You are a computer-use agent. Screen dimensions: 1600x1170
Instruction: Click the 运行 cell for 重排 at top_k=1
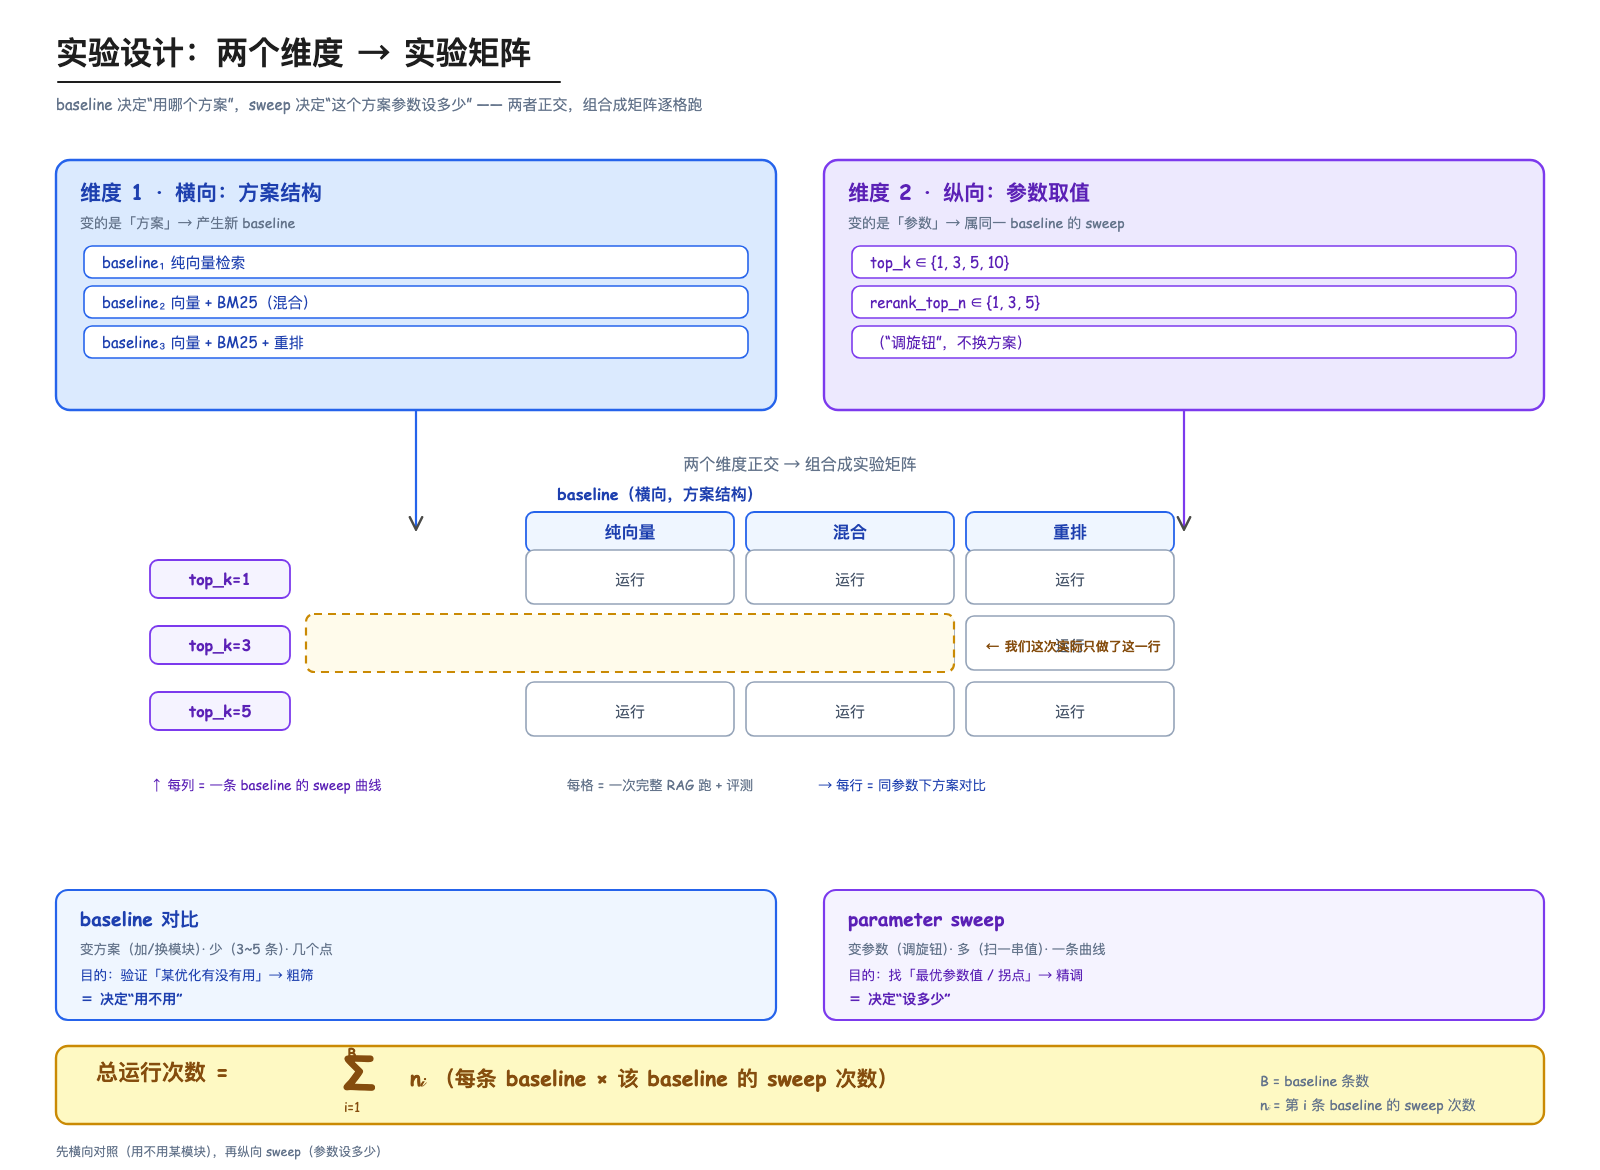pos(1070,577)
